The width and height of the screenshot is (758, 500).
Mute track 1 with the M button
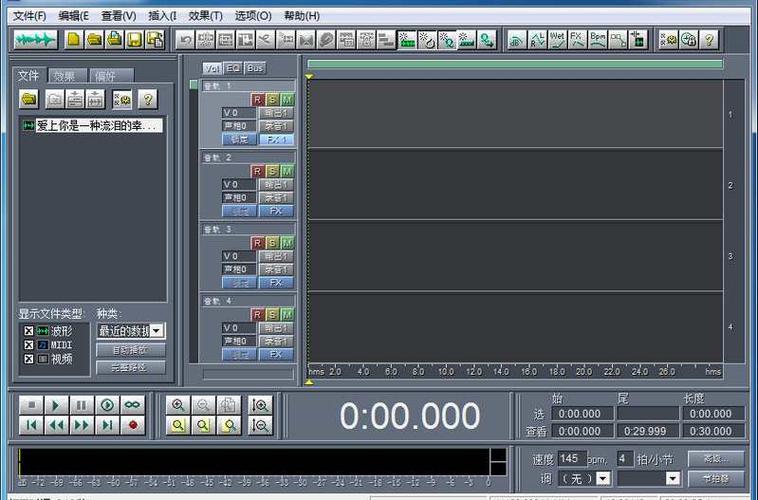pyautogui.click(x=287, y=100)
